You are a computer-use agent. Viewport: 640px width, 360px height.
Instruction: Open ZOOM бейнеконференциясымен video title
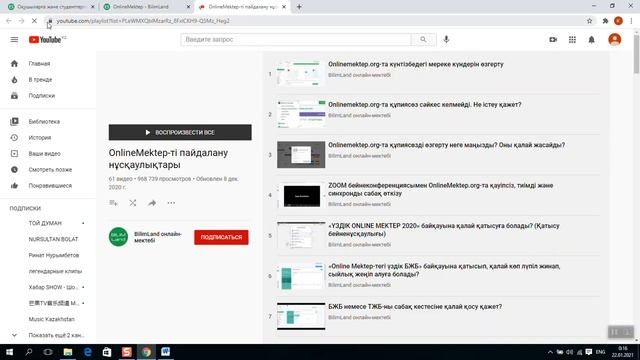441,189
